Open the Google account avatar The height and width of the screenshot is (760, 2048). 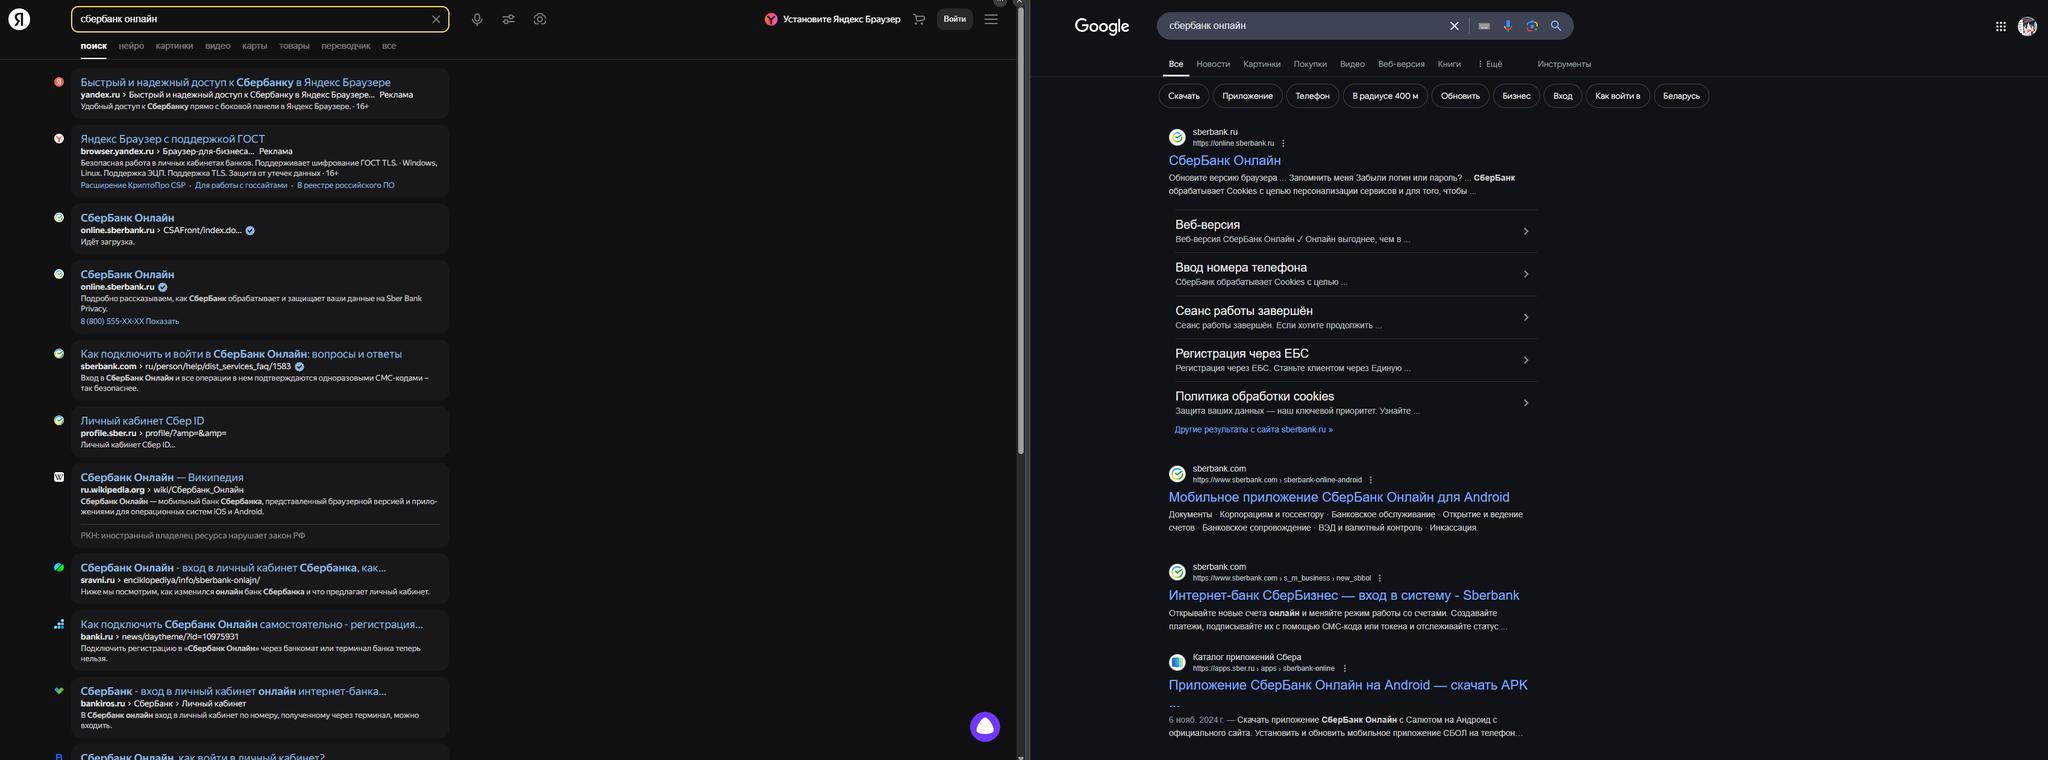[2027, 27]
